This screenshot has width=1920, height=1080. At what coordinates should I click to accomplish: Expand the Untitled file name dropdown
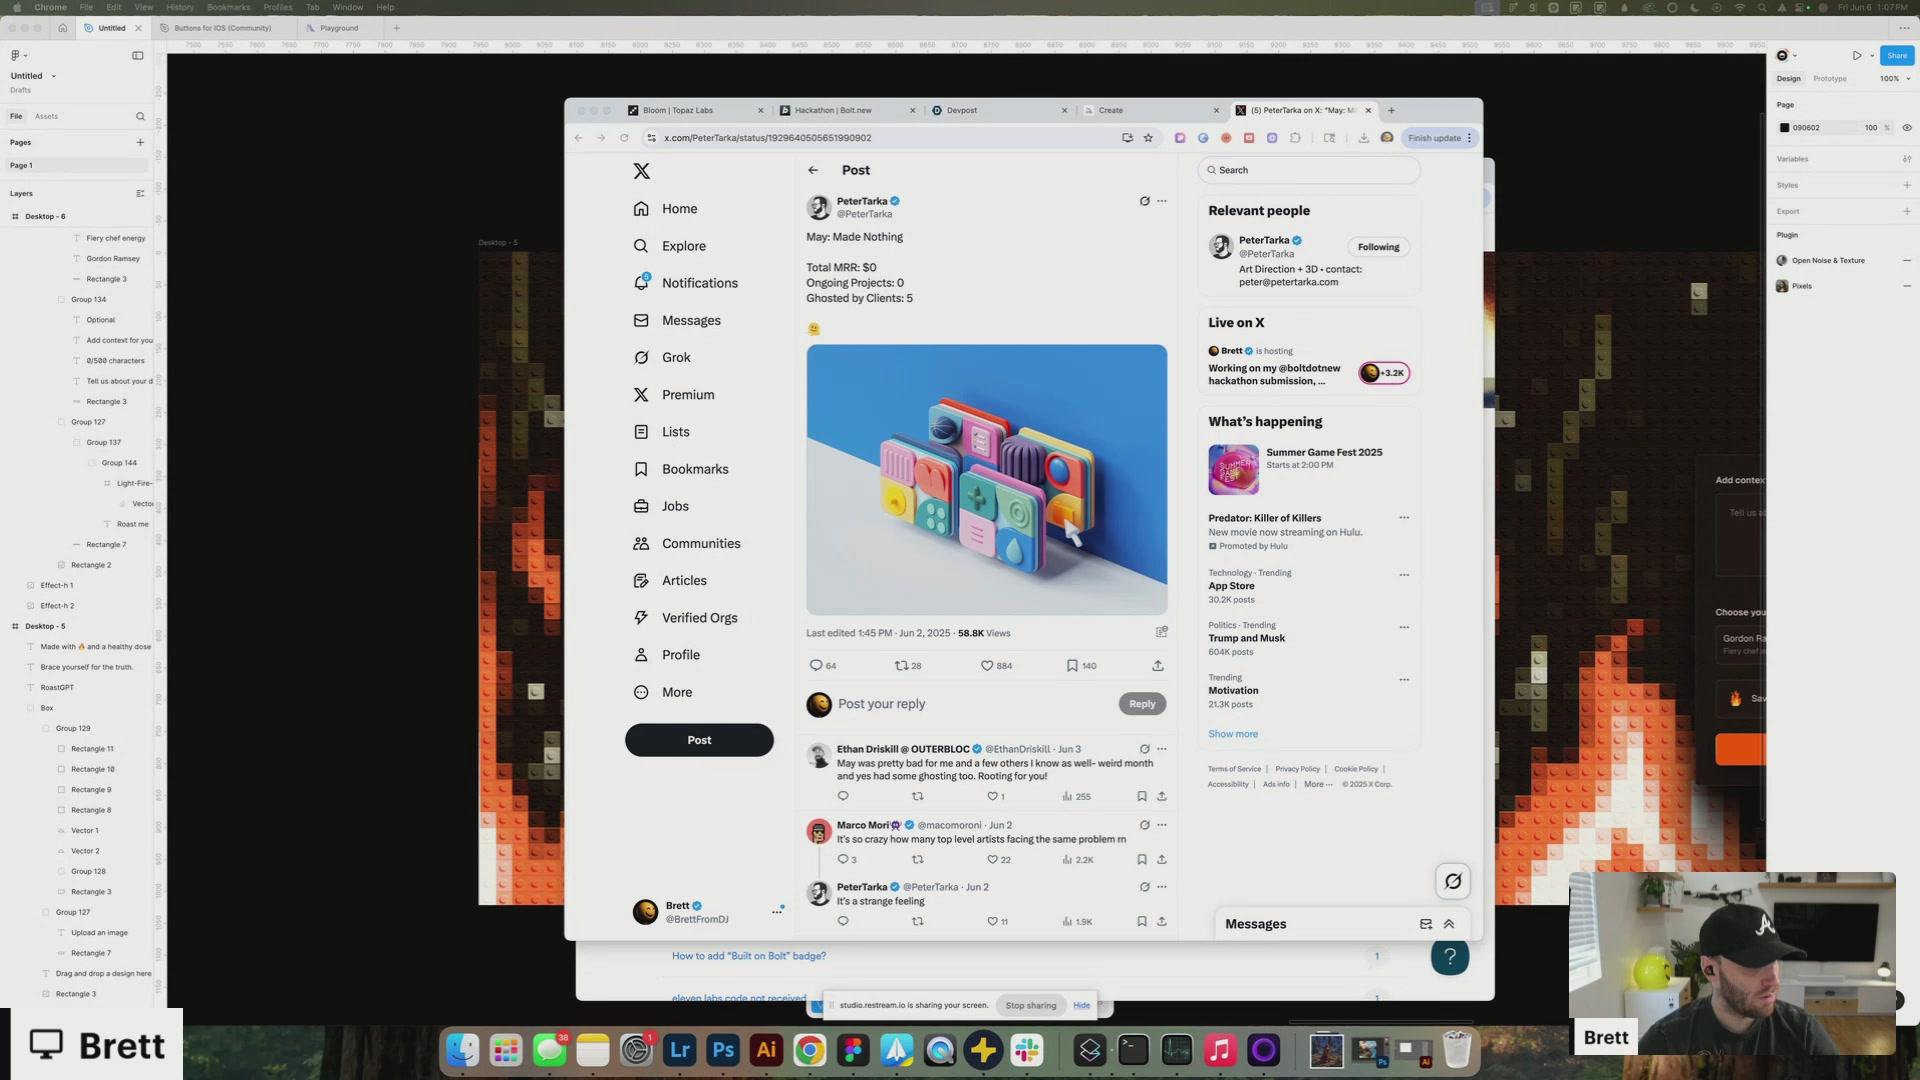[54, 76]
